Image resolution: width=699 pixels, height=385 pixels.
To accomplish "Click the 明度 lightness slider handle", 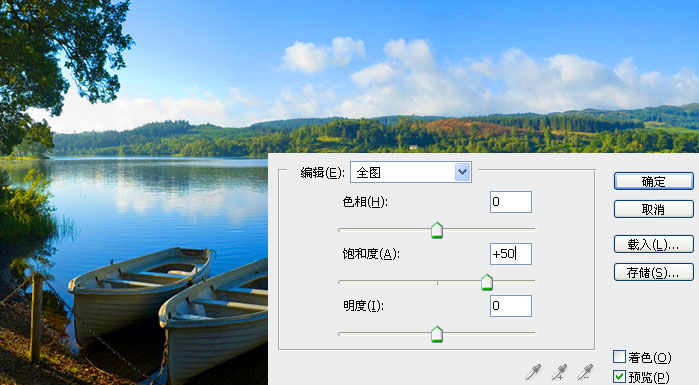I will [x=437, y=334].
